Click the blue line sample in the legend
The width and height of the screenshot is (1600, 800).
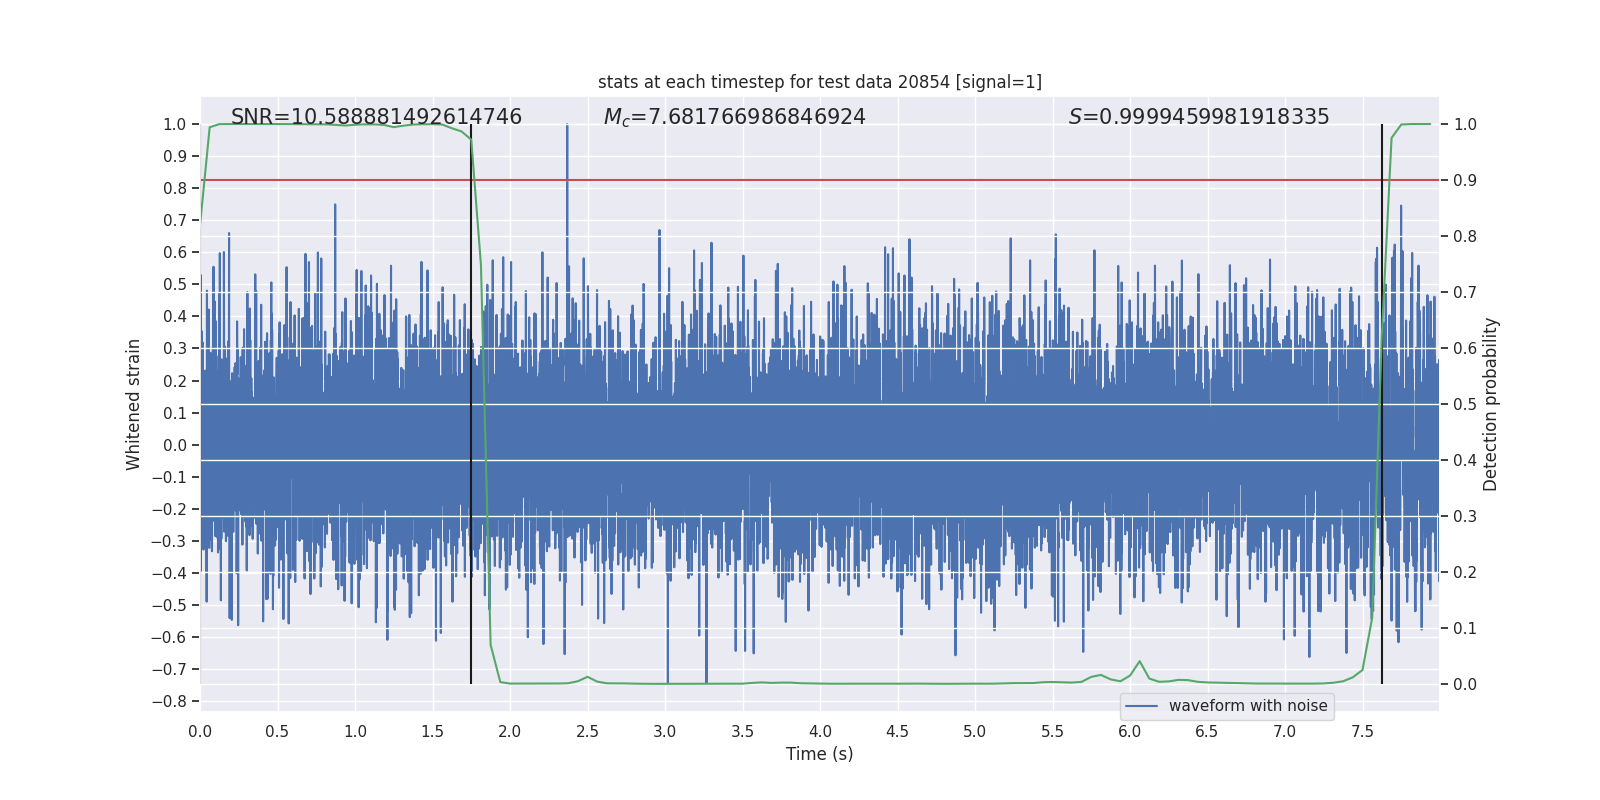tap(1142, 706)
